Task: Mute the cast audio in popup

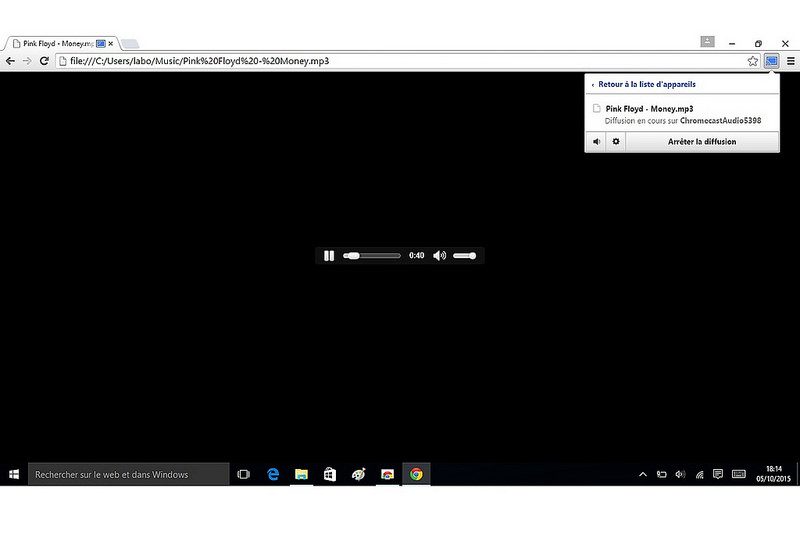Action: 596,142
